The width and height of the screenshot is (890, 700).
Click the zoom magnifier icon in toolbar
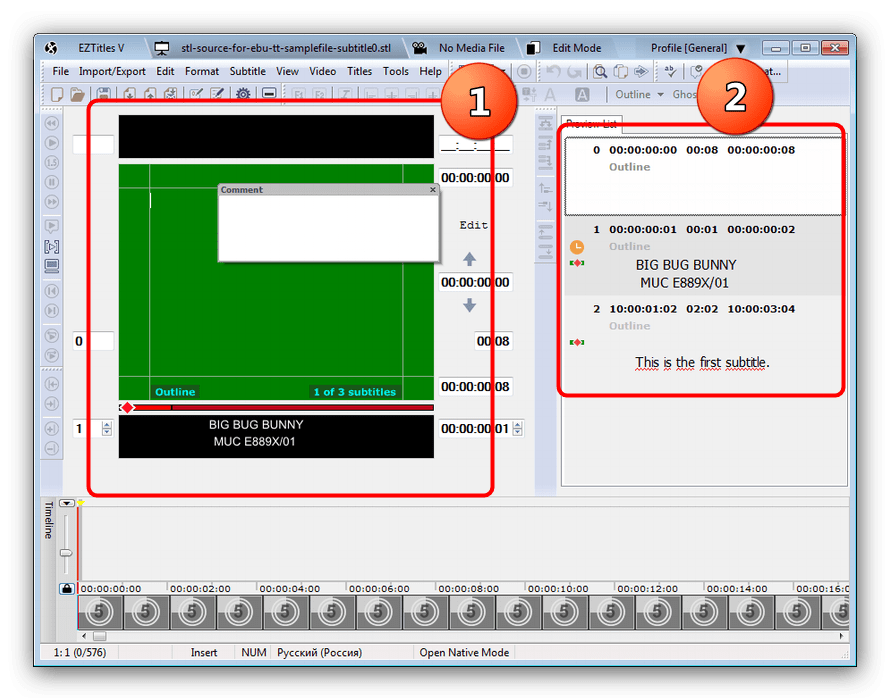pos(600,71)
